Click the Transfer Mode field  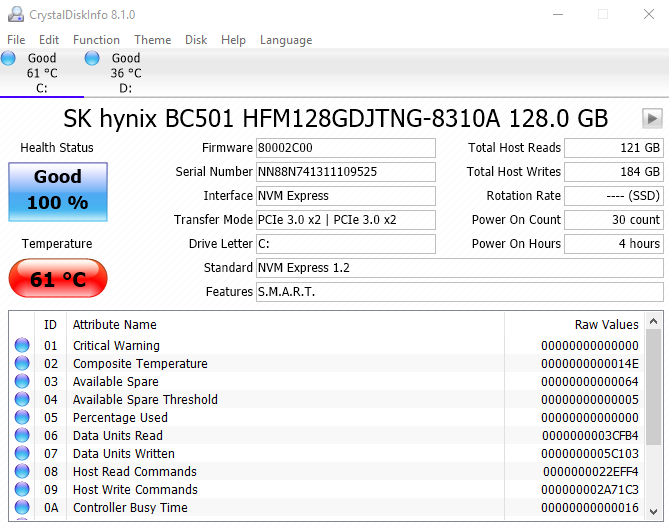(x=346, y=220)
